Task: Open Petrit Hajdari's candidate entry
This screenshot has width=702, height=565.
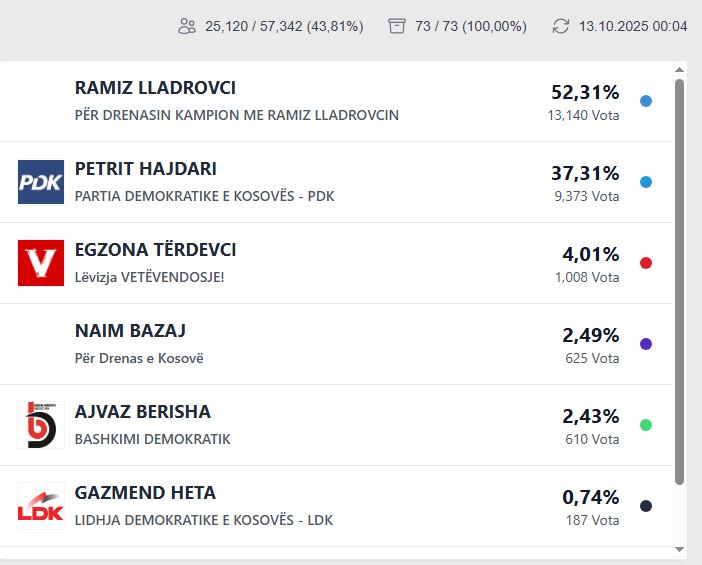Action: (x=146, y=169)
